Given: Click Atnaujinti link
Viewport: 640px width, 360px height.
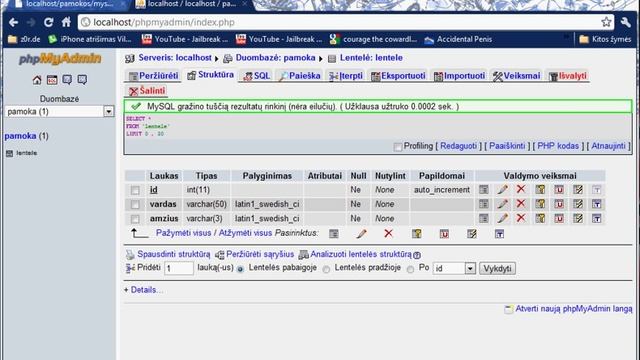Looking at the screenshot, I should click(608, 146).
